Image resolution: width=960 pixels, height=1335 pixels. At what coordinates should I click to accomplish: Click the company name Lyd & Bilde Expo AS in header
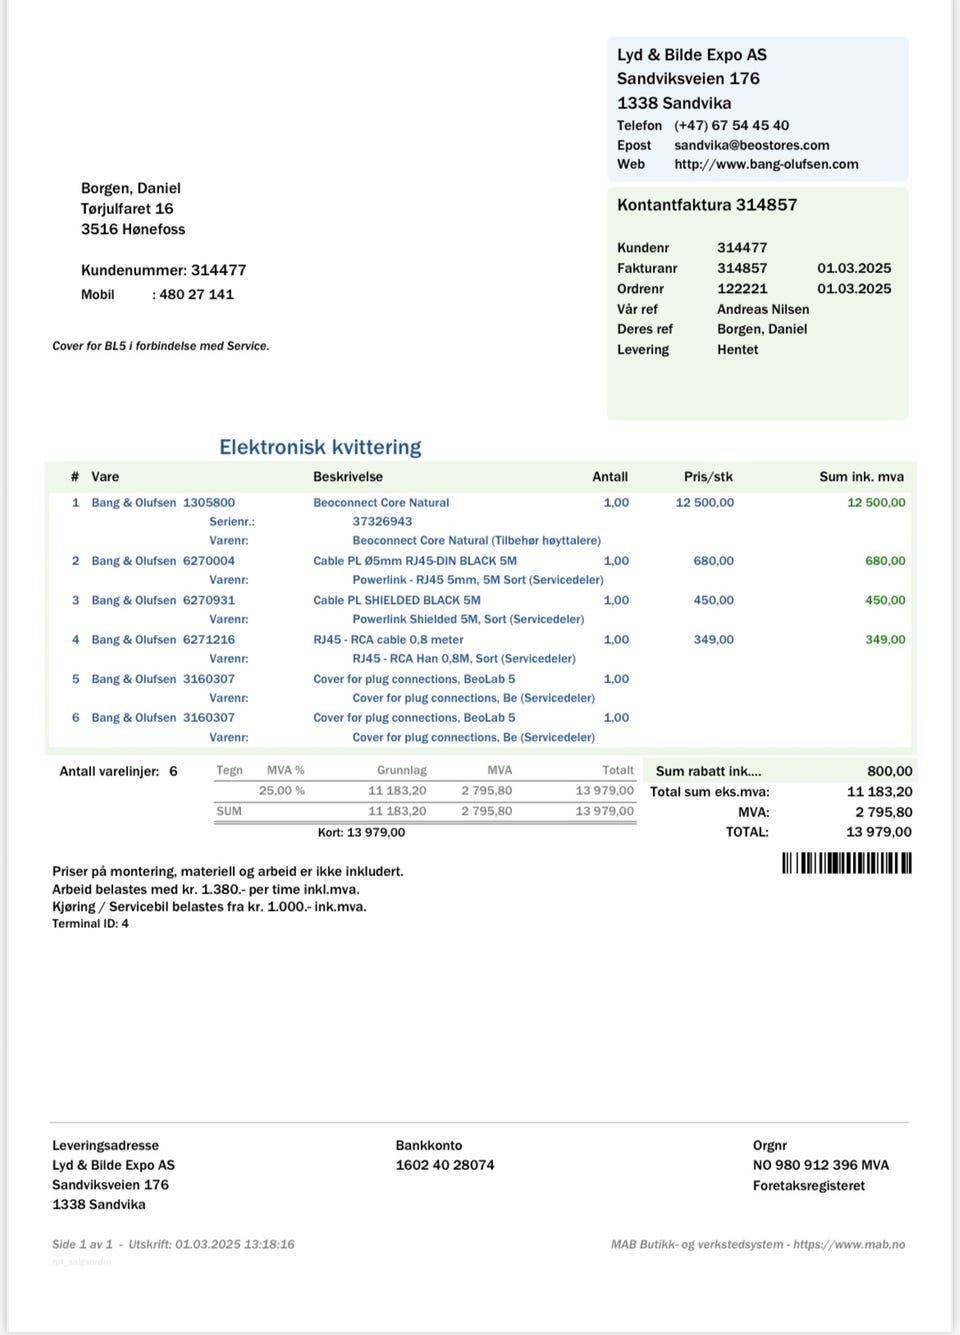[692, 55]
